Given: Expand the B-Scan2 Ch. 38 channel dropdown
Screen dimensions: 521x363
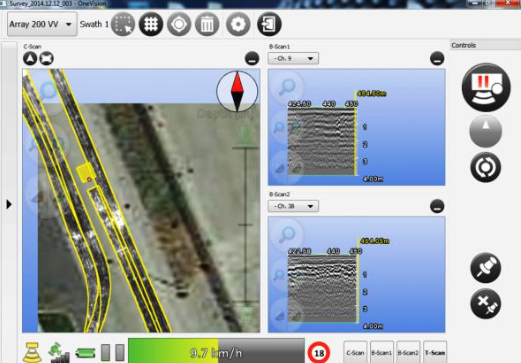Looking at the screenshot, I should click(x=293, y=206).
